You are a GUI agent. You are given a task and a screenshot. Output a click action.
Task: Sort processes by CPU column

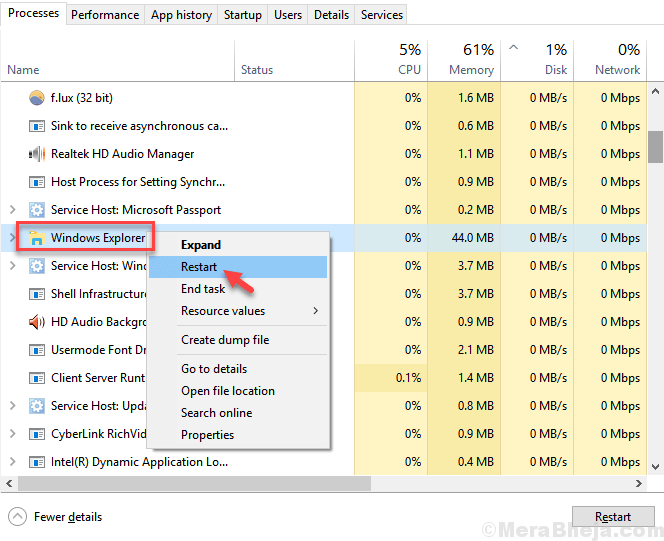391,61
